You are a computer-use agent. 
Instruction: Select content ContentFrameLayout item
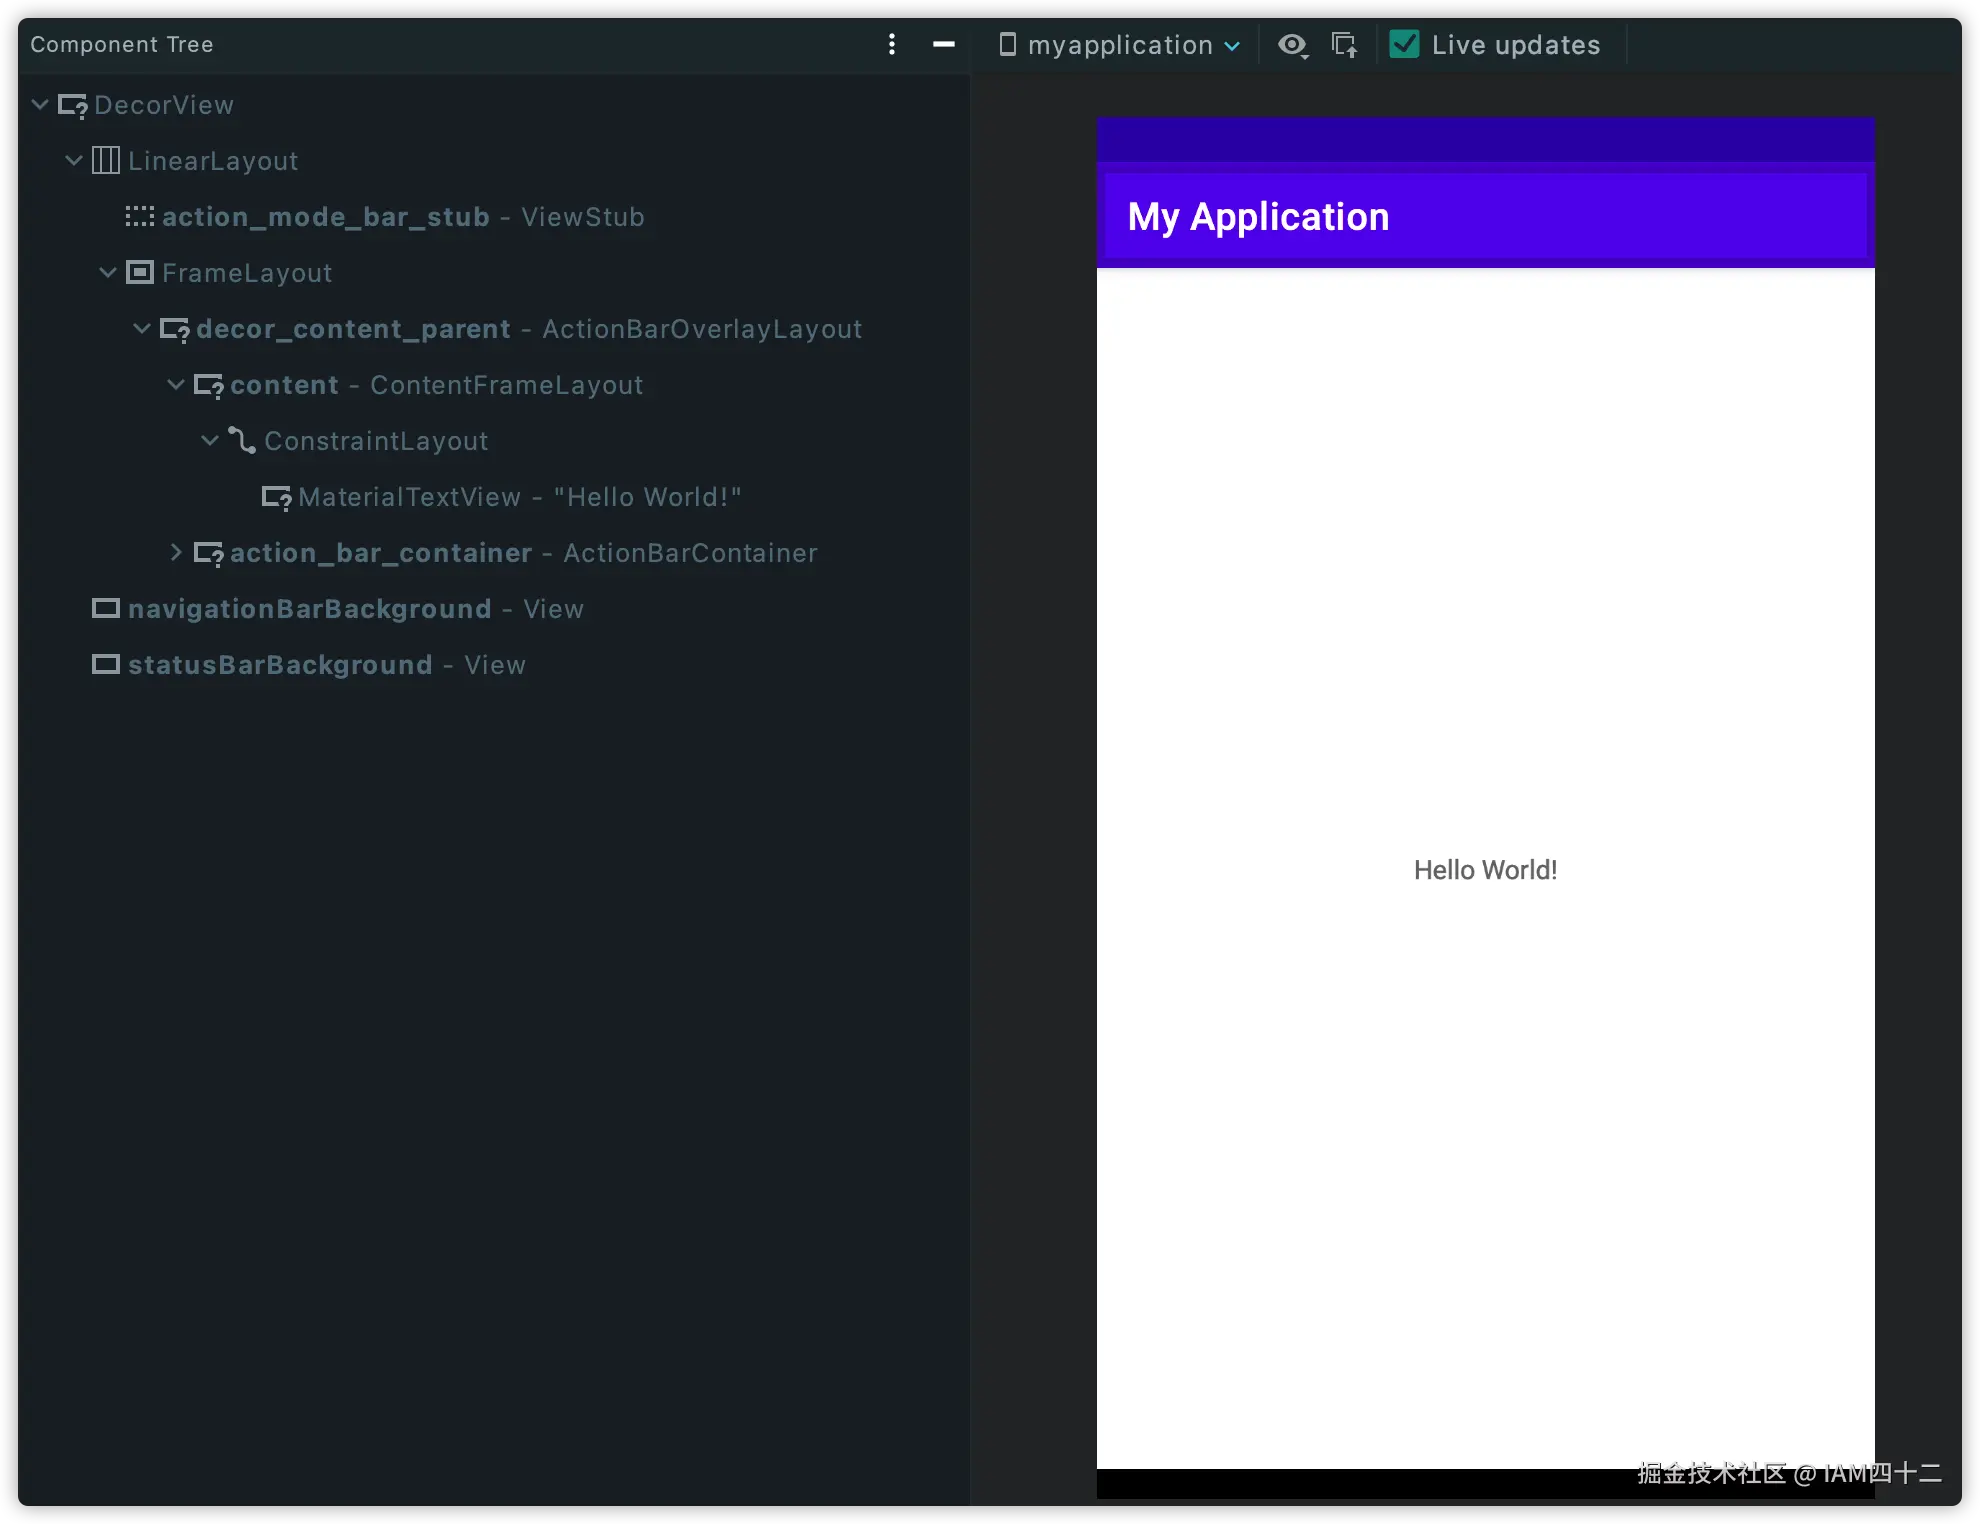(x=436, y=385)
